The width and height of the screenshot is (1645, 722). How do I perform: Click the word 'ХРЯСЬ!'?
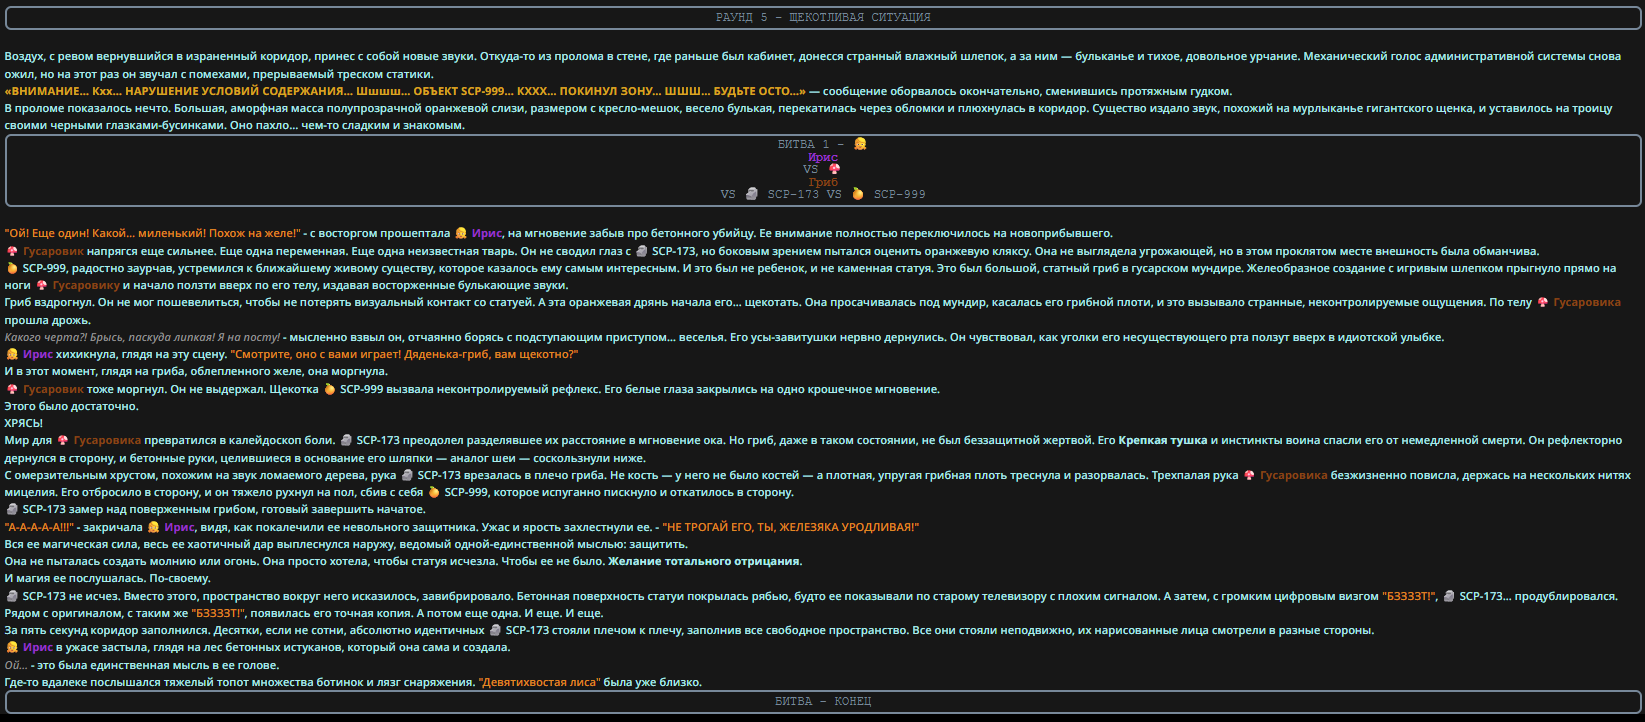(x=24, y=423)
